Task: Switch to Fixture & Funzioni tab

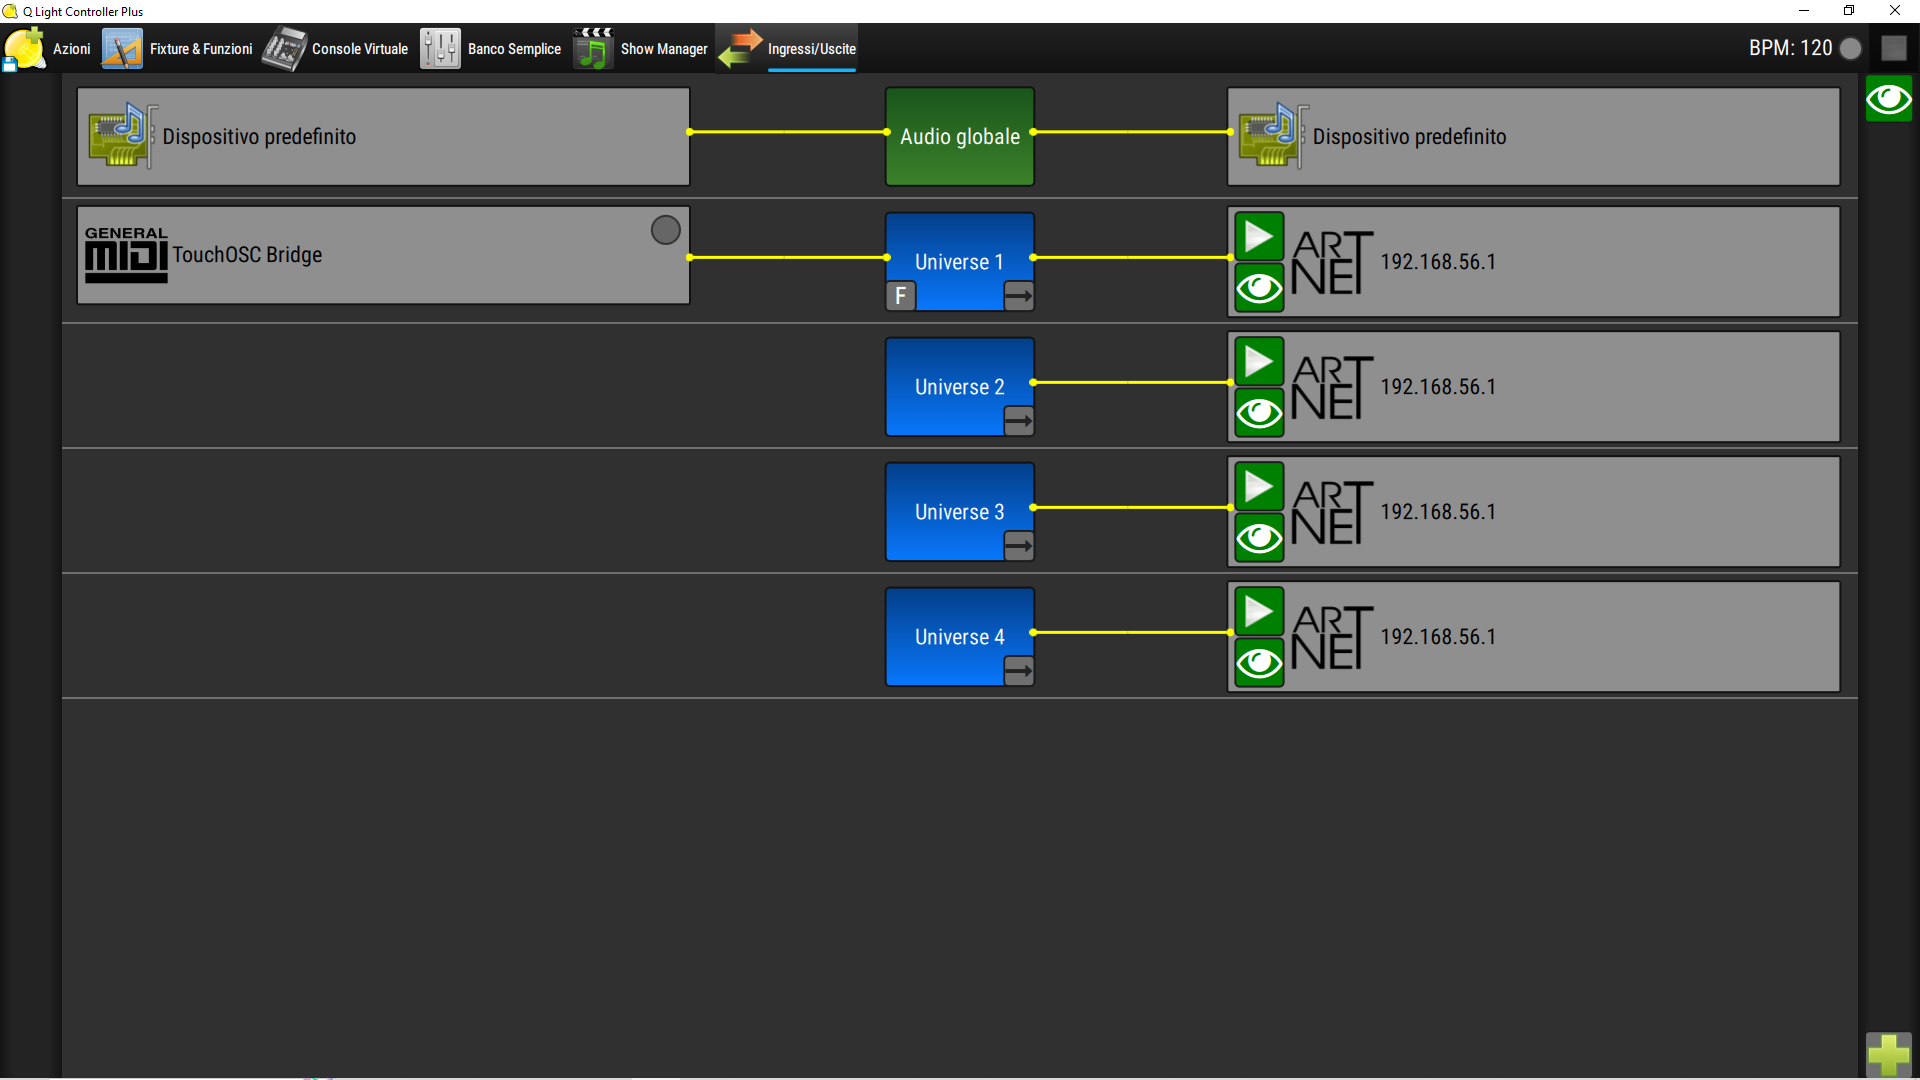Action: [177, 49]
